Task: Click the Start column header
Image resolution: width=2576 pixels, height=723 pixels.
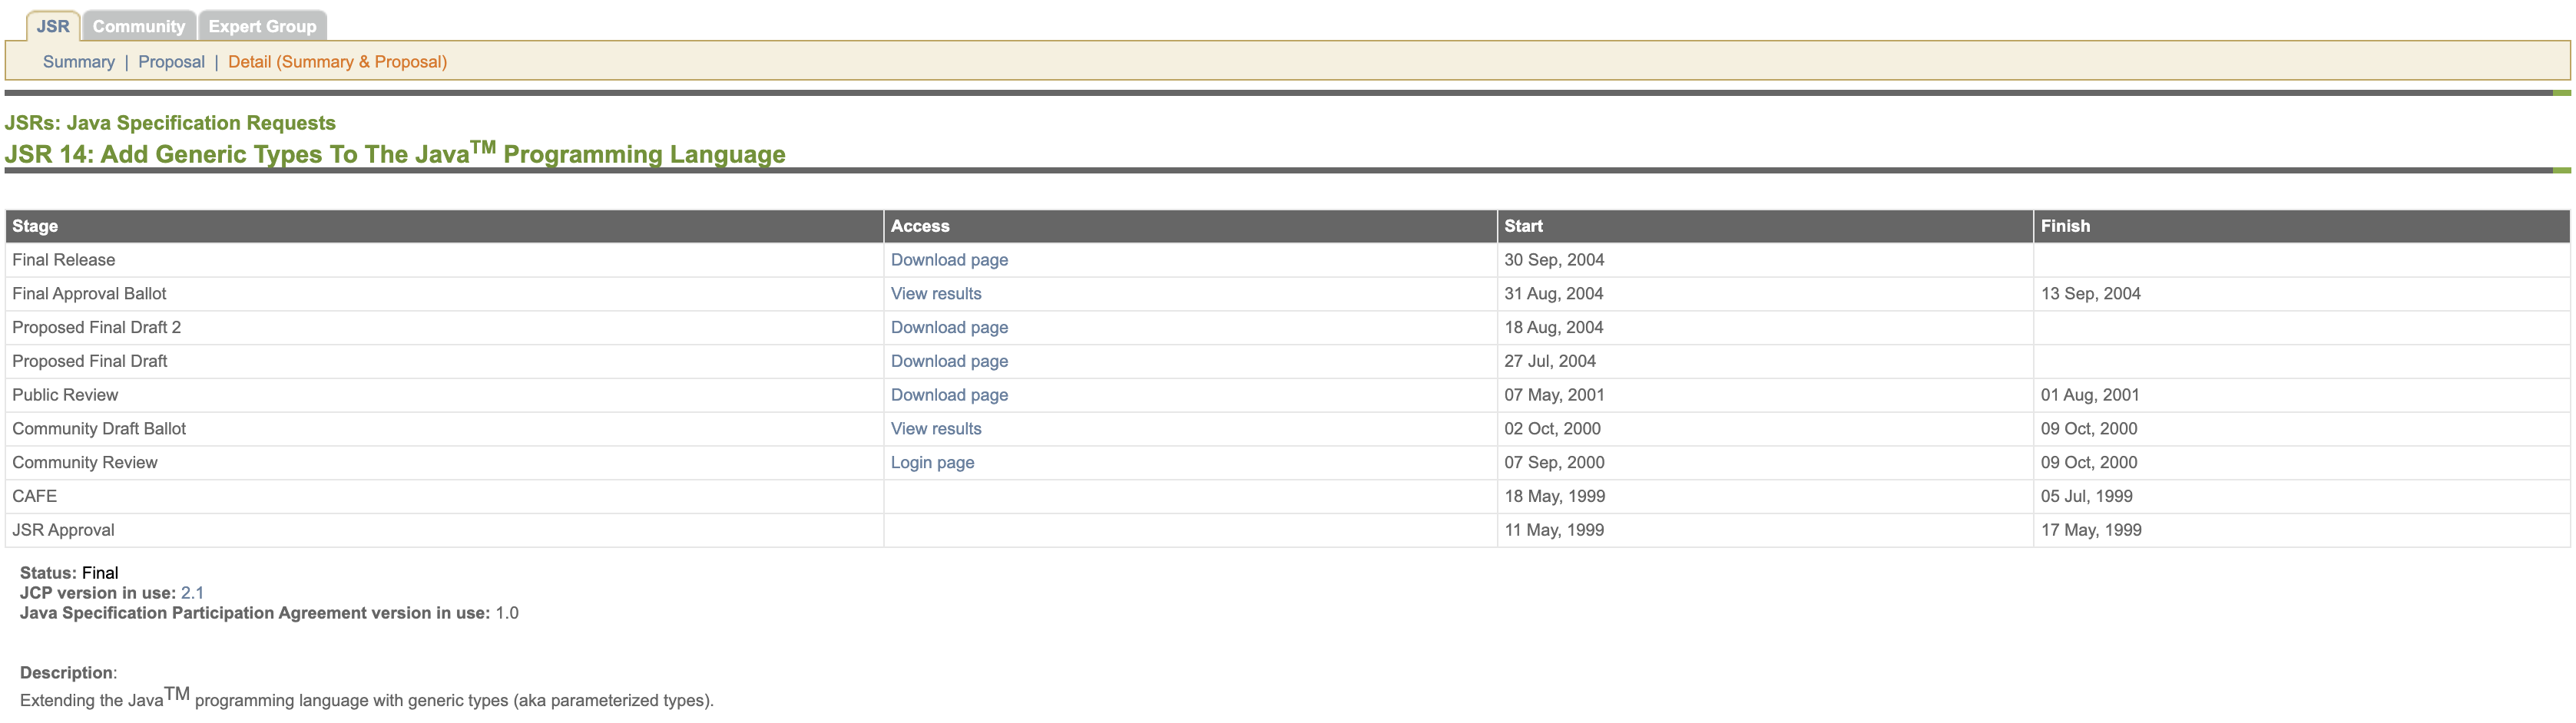Action: pyautogui.click(x=1522, y=226)
